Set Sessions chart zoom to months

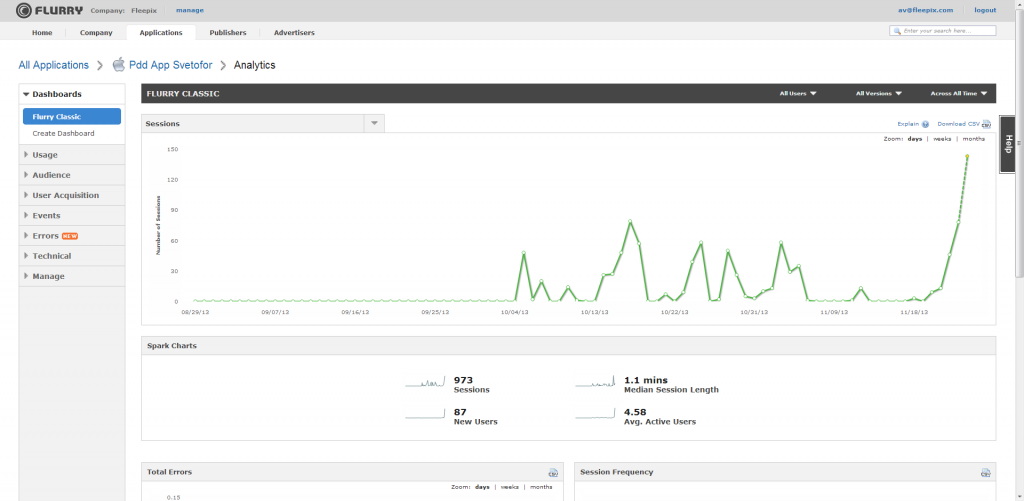tap(973, 139)
